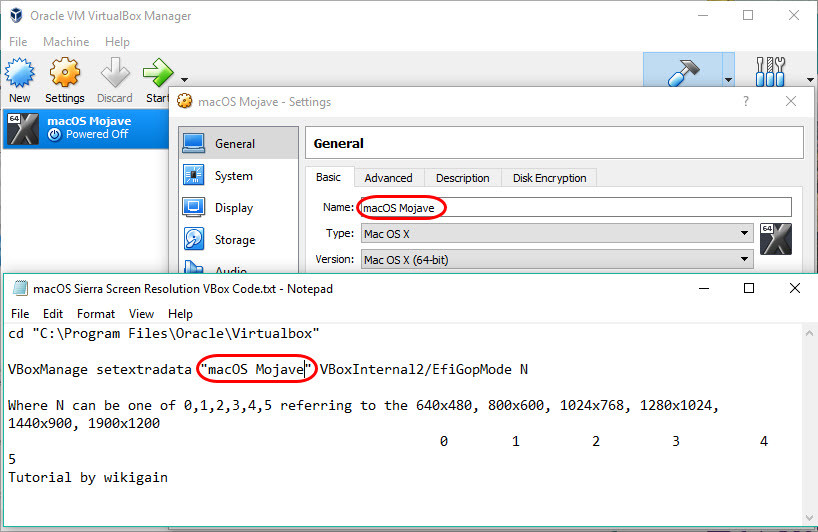Switch to the Basic tab
The width and height of the screenshot is (818, 532).
coord(328,177)
